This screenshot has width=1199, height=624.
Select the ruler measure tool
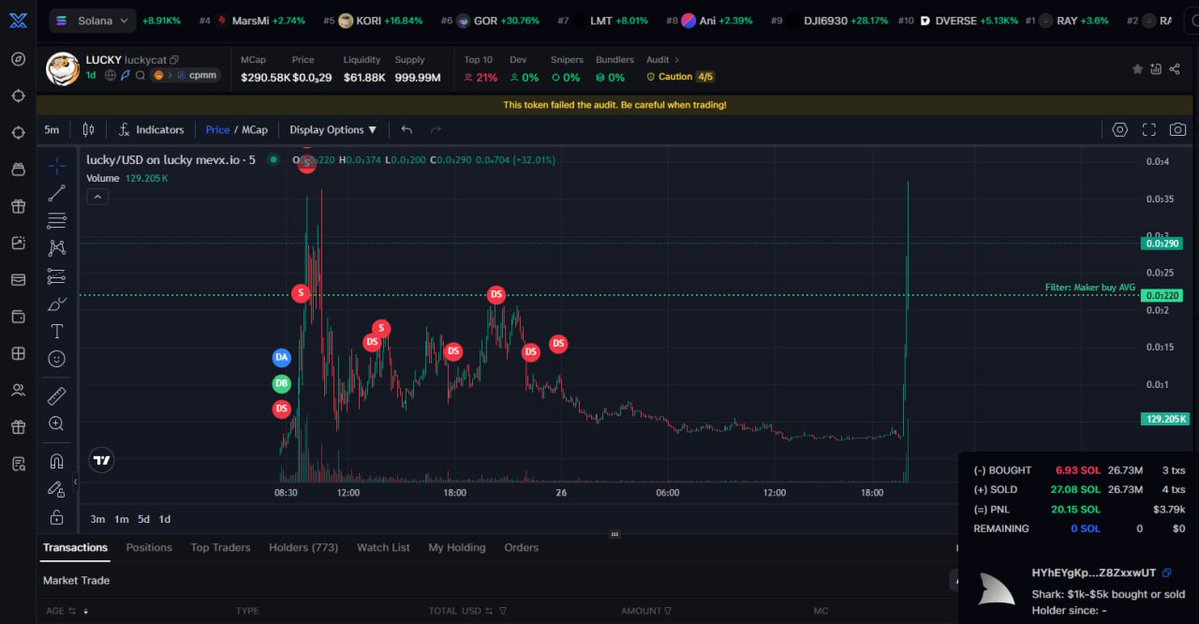coord(57,396)
